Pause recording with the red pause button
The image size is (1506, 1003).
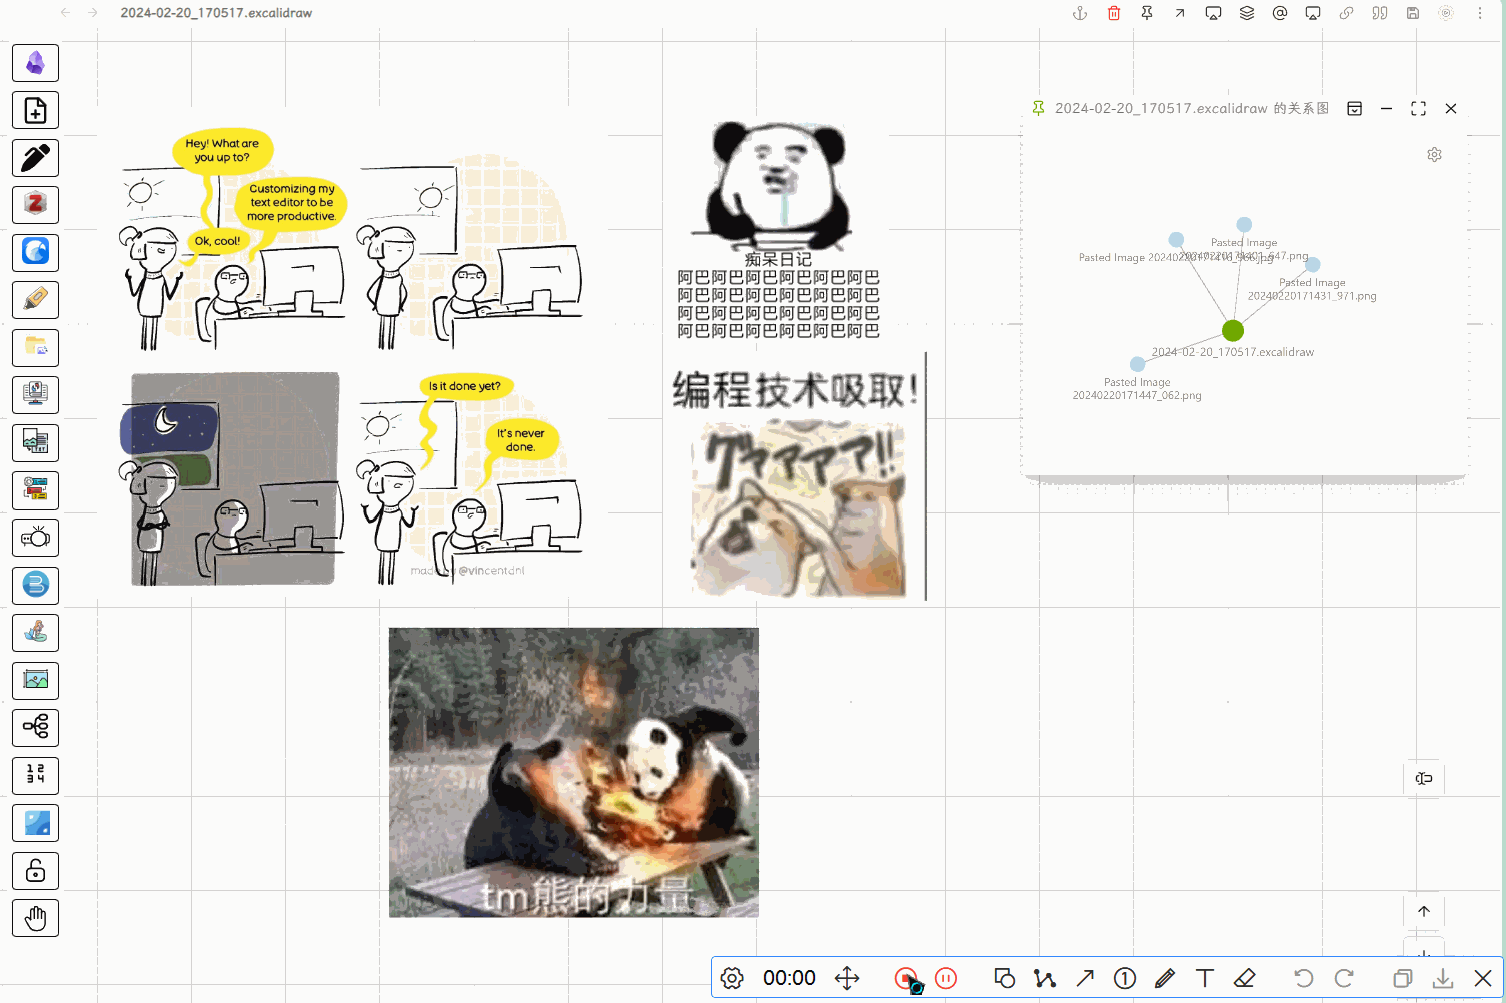(x=946, y=978)
